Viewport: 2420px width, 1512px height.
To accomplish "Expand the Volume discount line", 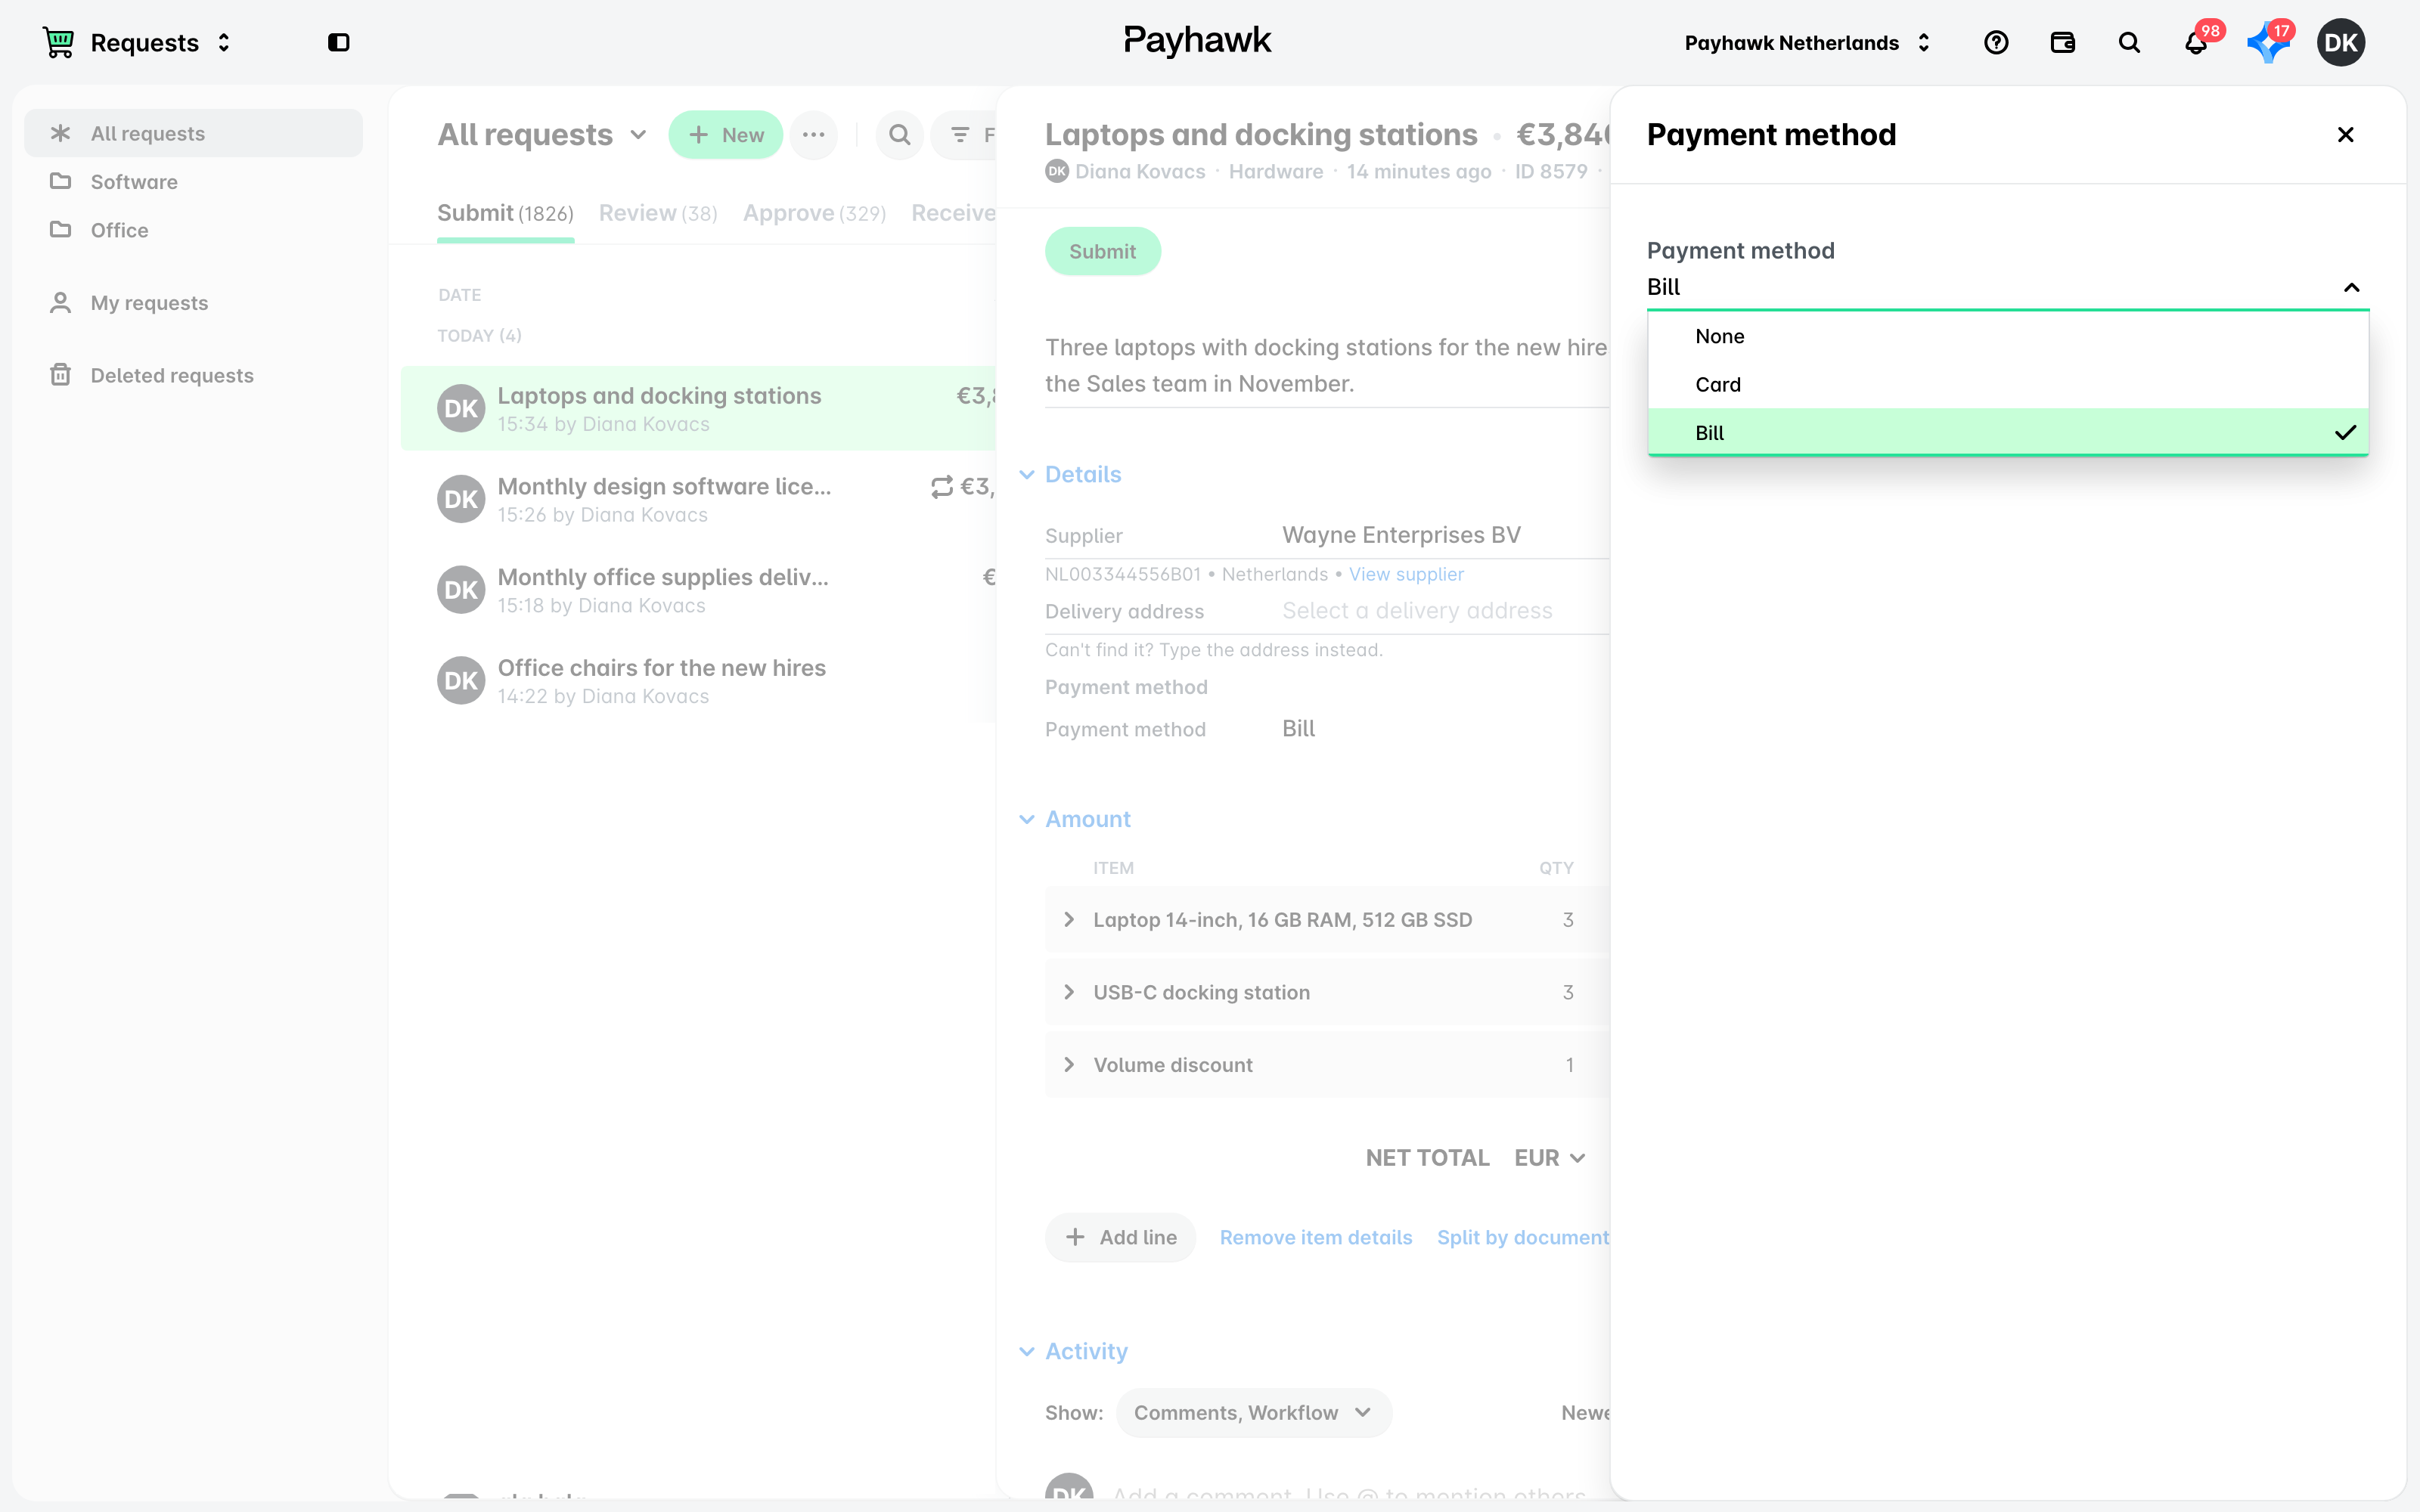I will pyautogui.click(x=1069, y=1064).
